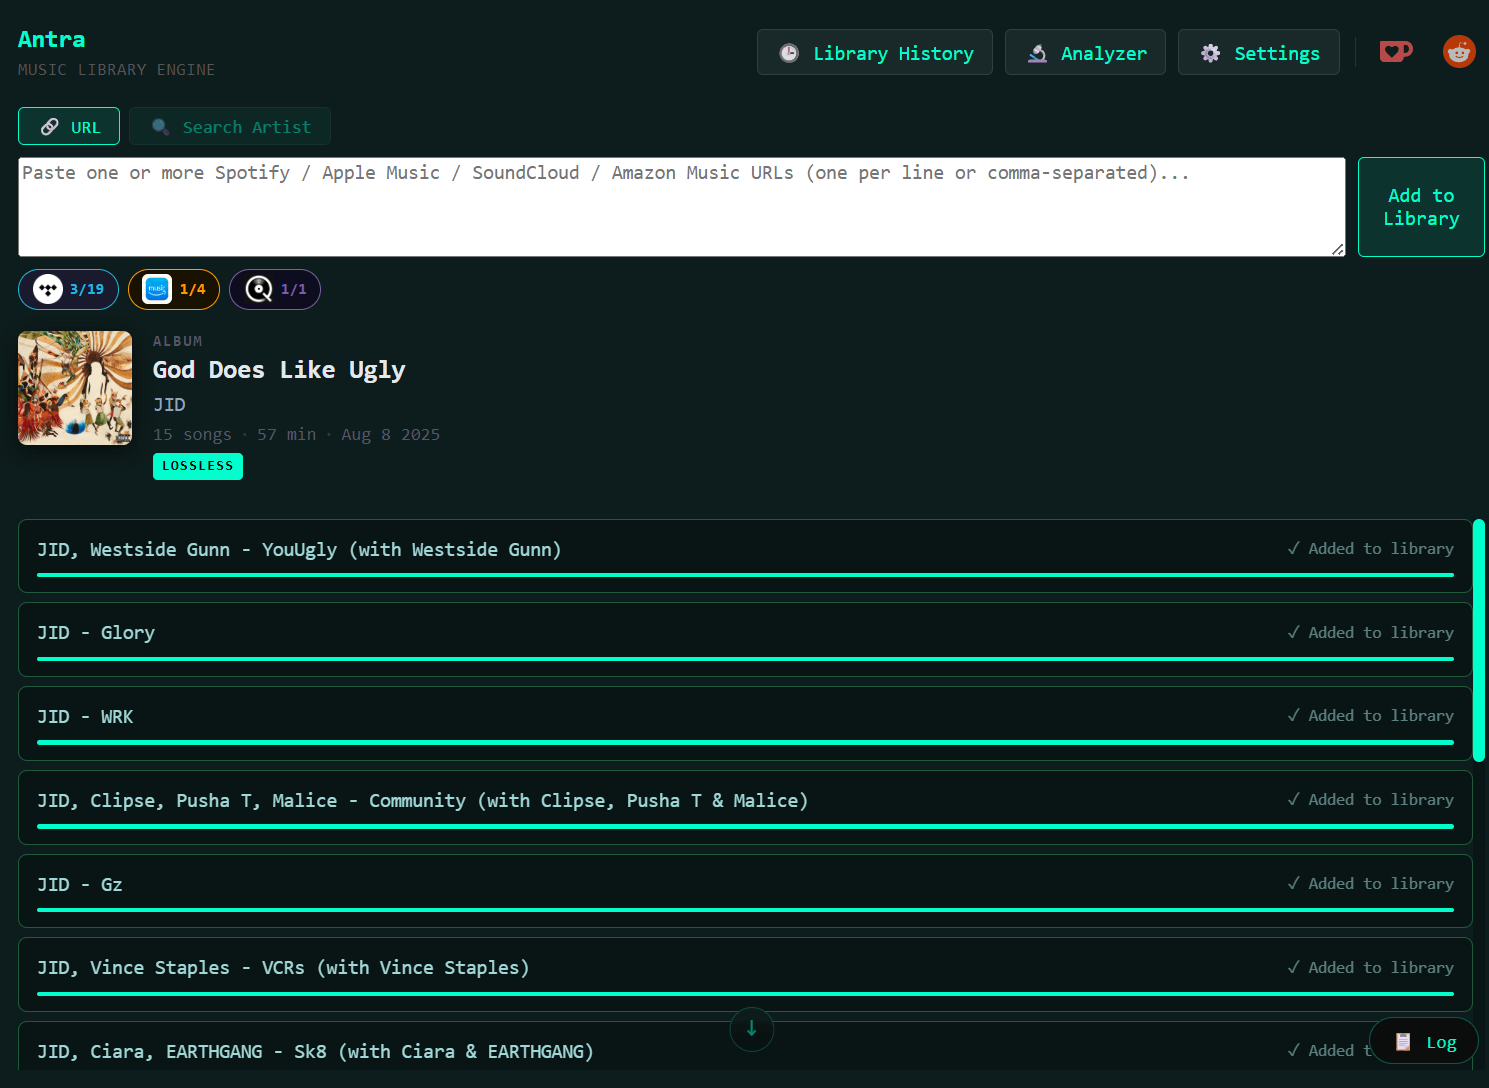Open the Log panel
Image resolution: width=1489 pixels, height=1088 pixels.
(x=1425, y=1042)
